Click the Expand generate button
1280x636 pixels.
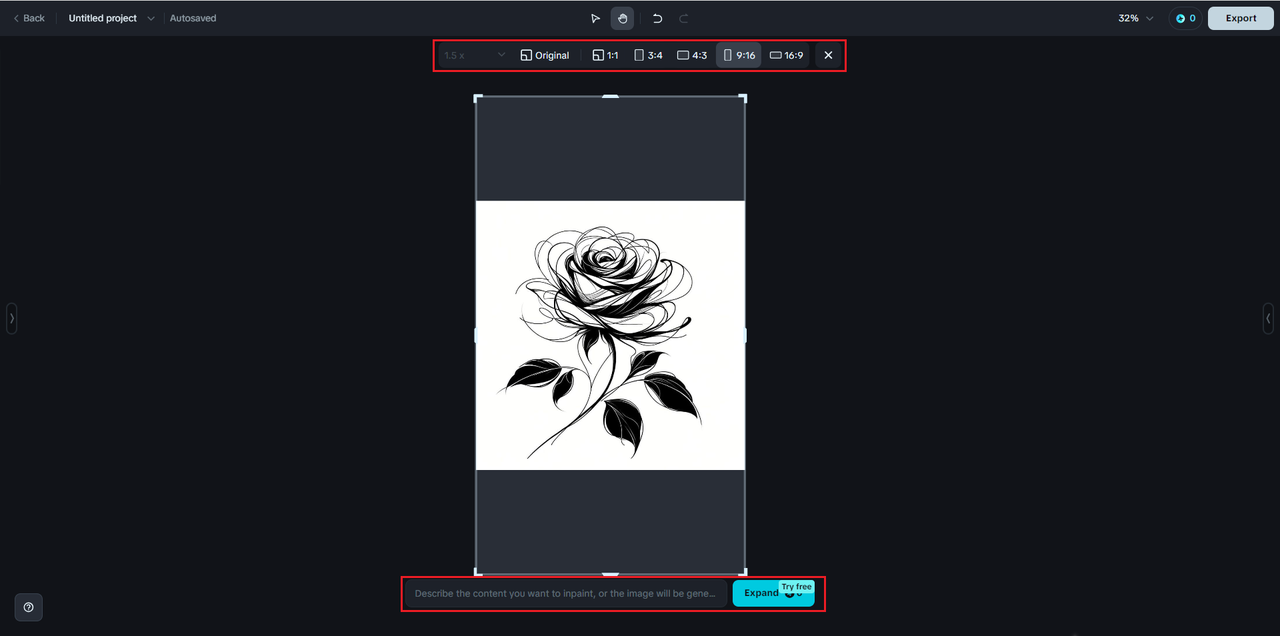pos(773,593)
